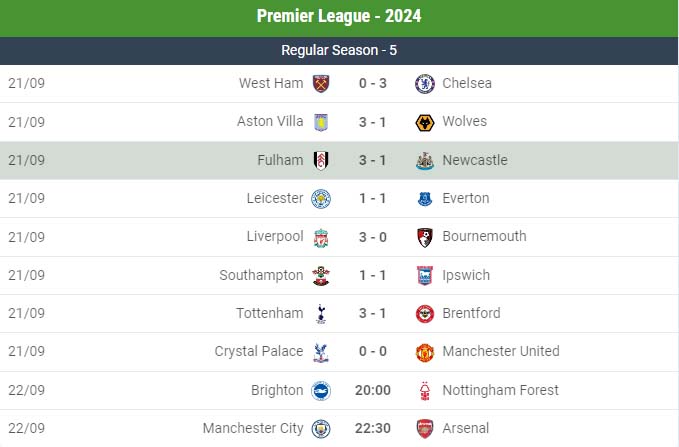The height and width of the screenshot is (447, 679).
Task: Click the Manchester United crest
Action: tap(425, 352)
